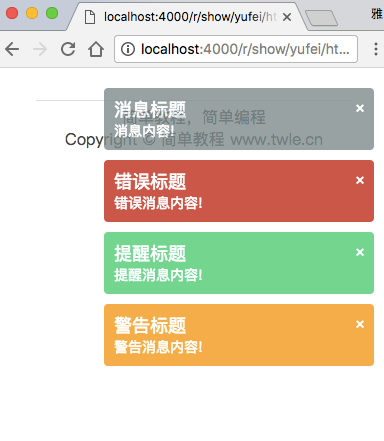The width and height of the screenshot is (384, 441).
Task: Go back using the browser back arrow
Action: click(12, 49)
